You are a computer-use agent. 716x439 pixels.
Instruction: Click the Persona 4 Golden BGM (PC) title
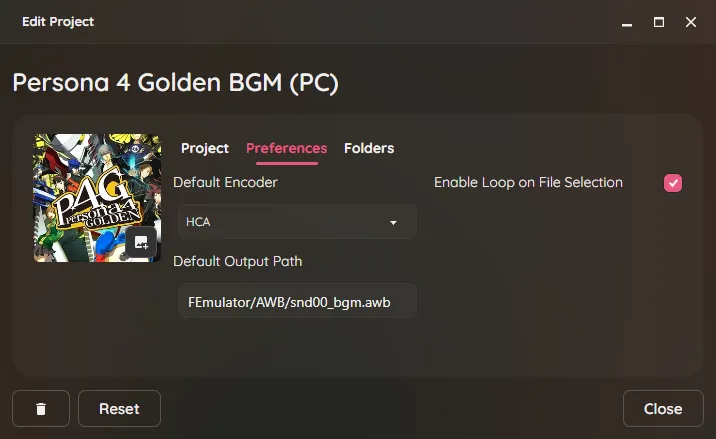pos(175,83)
